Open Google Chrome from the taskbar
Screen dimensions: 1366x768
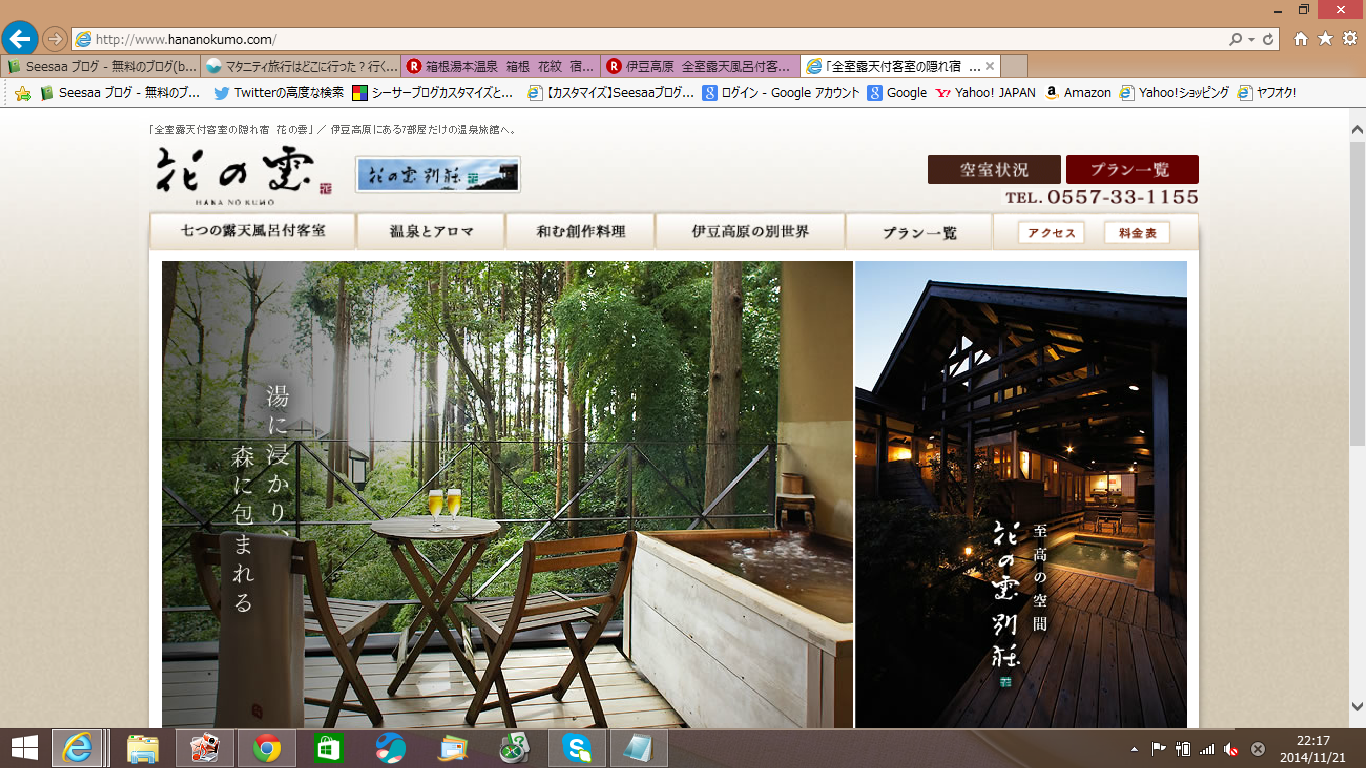tap(266, 748)
